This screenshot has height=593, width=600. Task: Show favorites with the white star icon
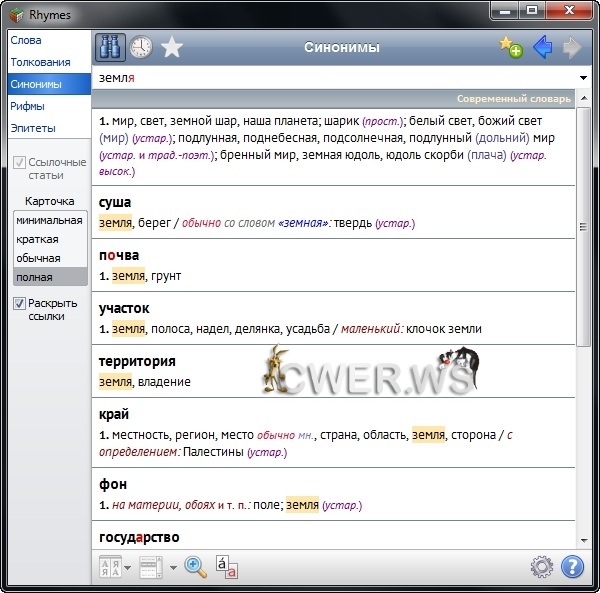pos(172,48)
